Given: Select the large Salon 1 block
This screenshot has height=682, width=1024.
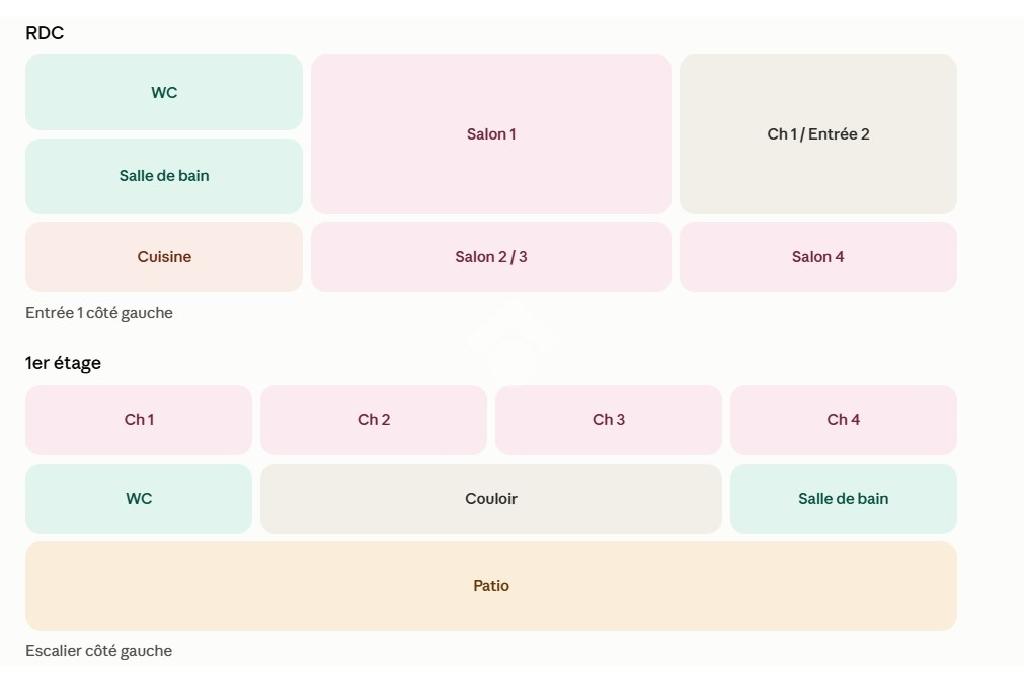Looking at the screenshot, I should click(491, 134).
